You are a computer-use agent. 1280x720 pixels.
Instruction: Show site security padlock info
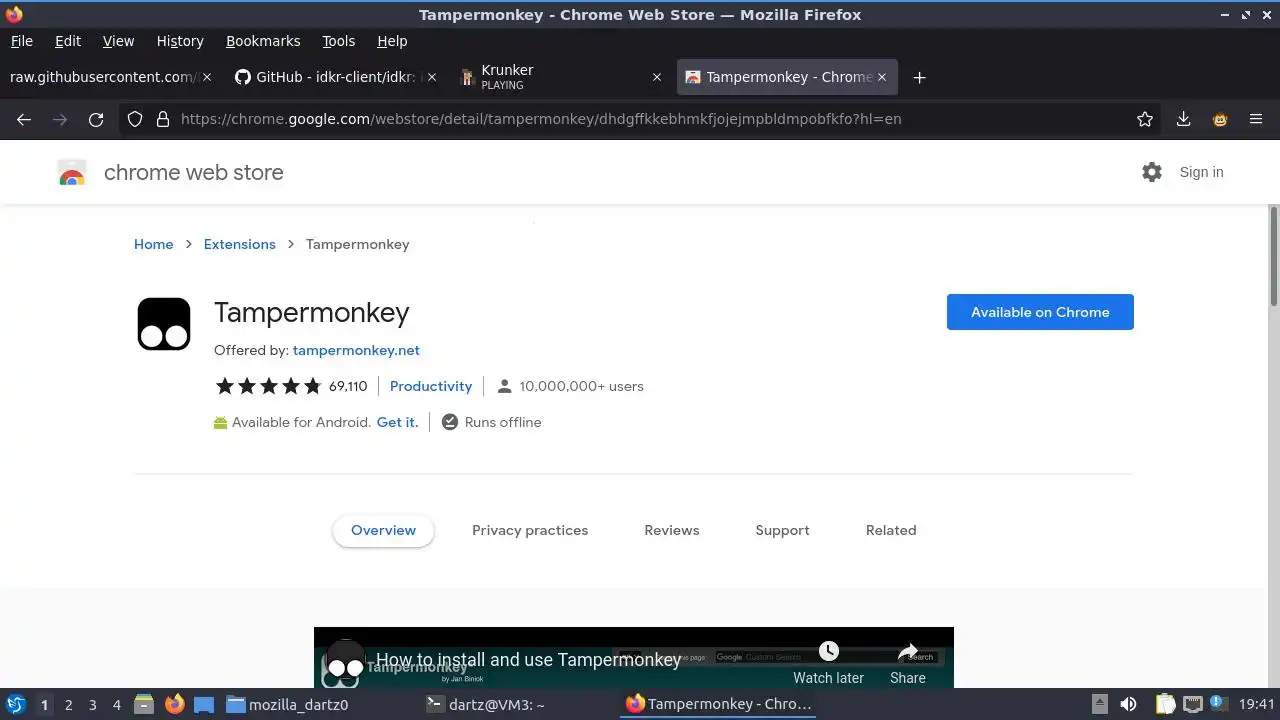point(163,119)
